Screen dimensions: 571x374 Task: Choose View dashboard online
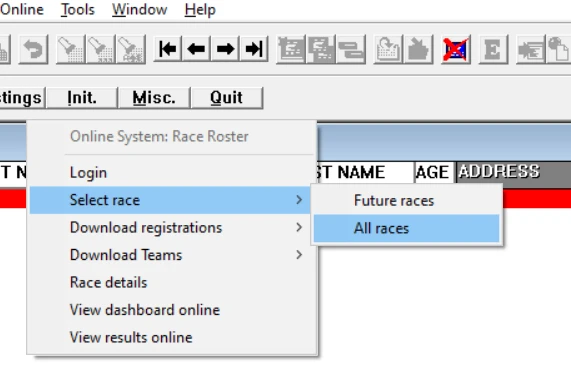pyautogui.click(x=170, y=310)
